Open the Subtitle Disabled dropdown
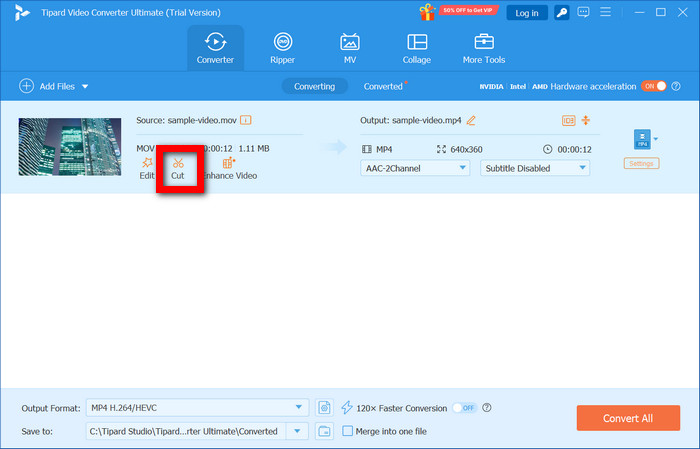The image size is (700, 449). click(x=535, y=168)
